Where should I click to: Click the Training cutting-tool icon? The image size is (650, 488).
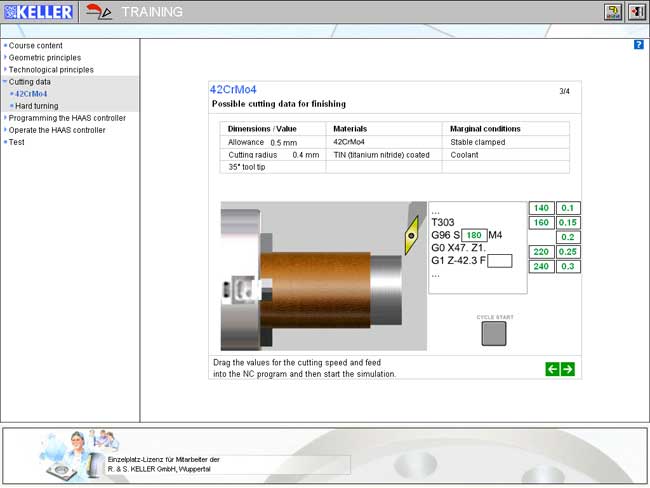[x=99, y=12]
